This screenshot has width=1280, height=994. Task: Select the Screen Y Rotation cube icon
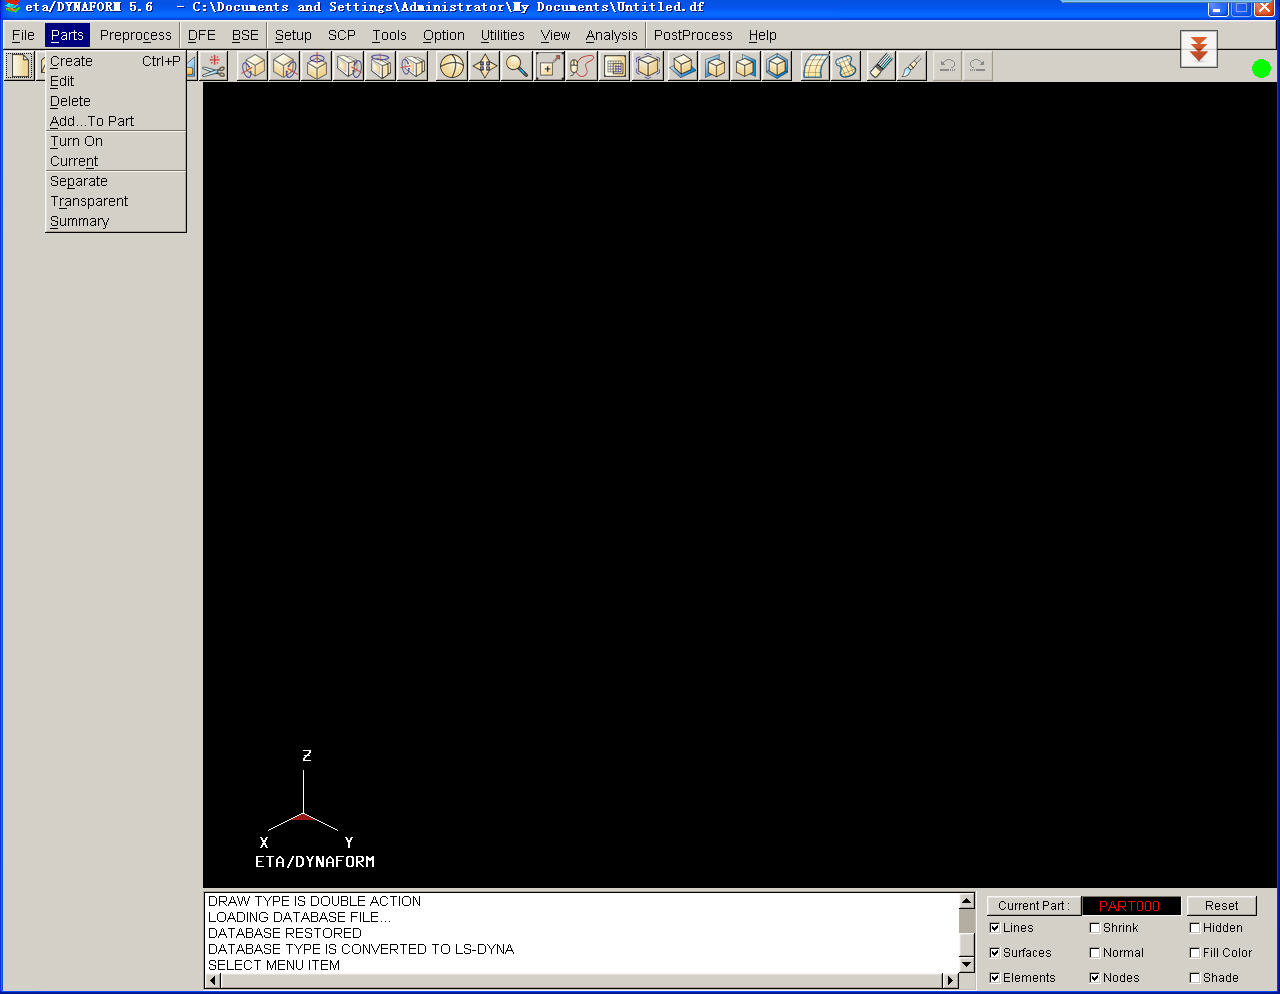coord(381,66)
